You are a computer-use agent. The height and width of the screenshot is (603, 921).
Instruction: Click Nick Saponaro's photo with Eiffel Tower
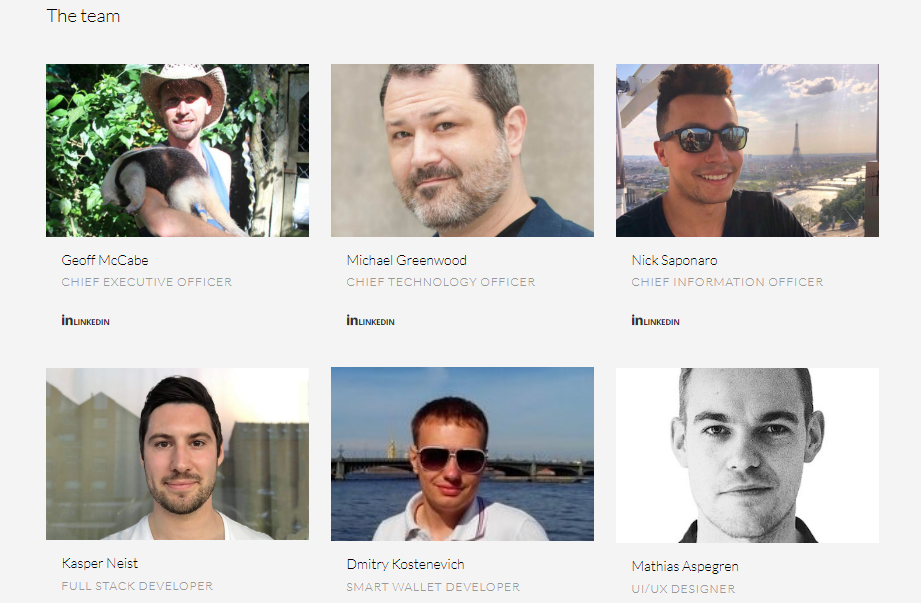(x=747, y=150)
